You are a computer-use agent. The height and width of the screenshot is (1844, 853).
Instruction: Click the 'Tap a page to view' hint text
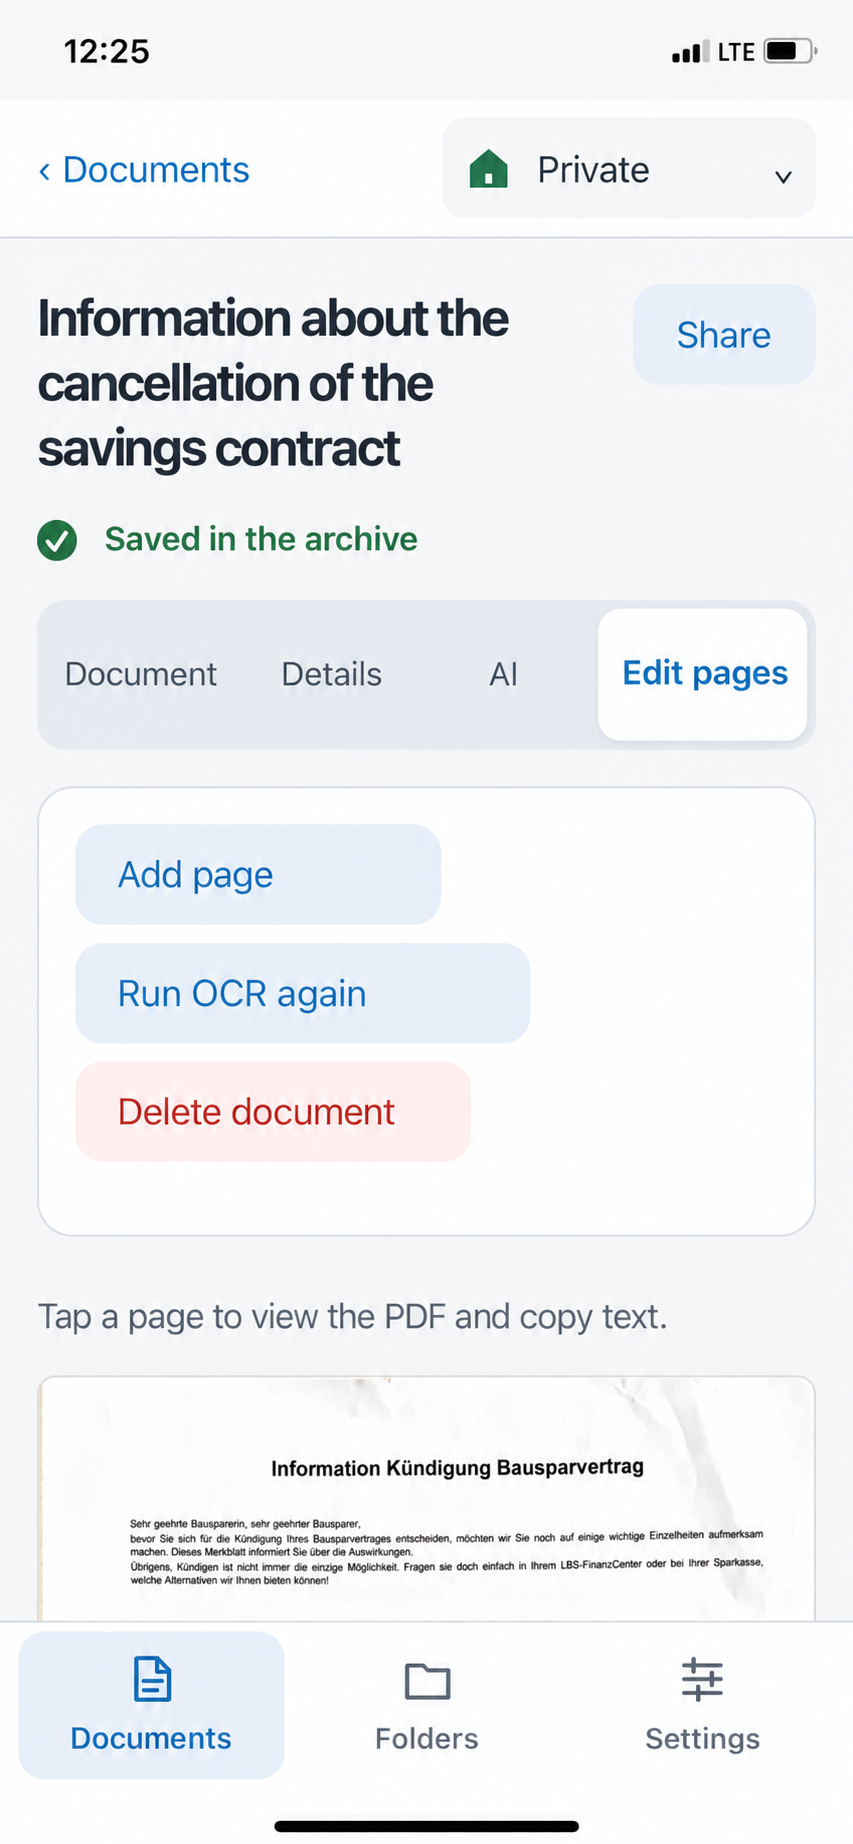[353, 1316]
